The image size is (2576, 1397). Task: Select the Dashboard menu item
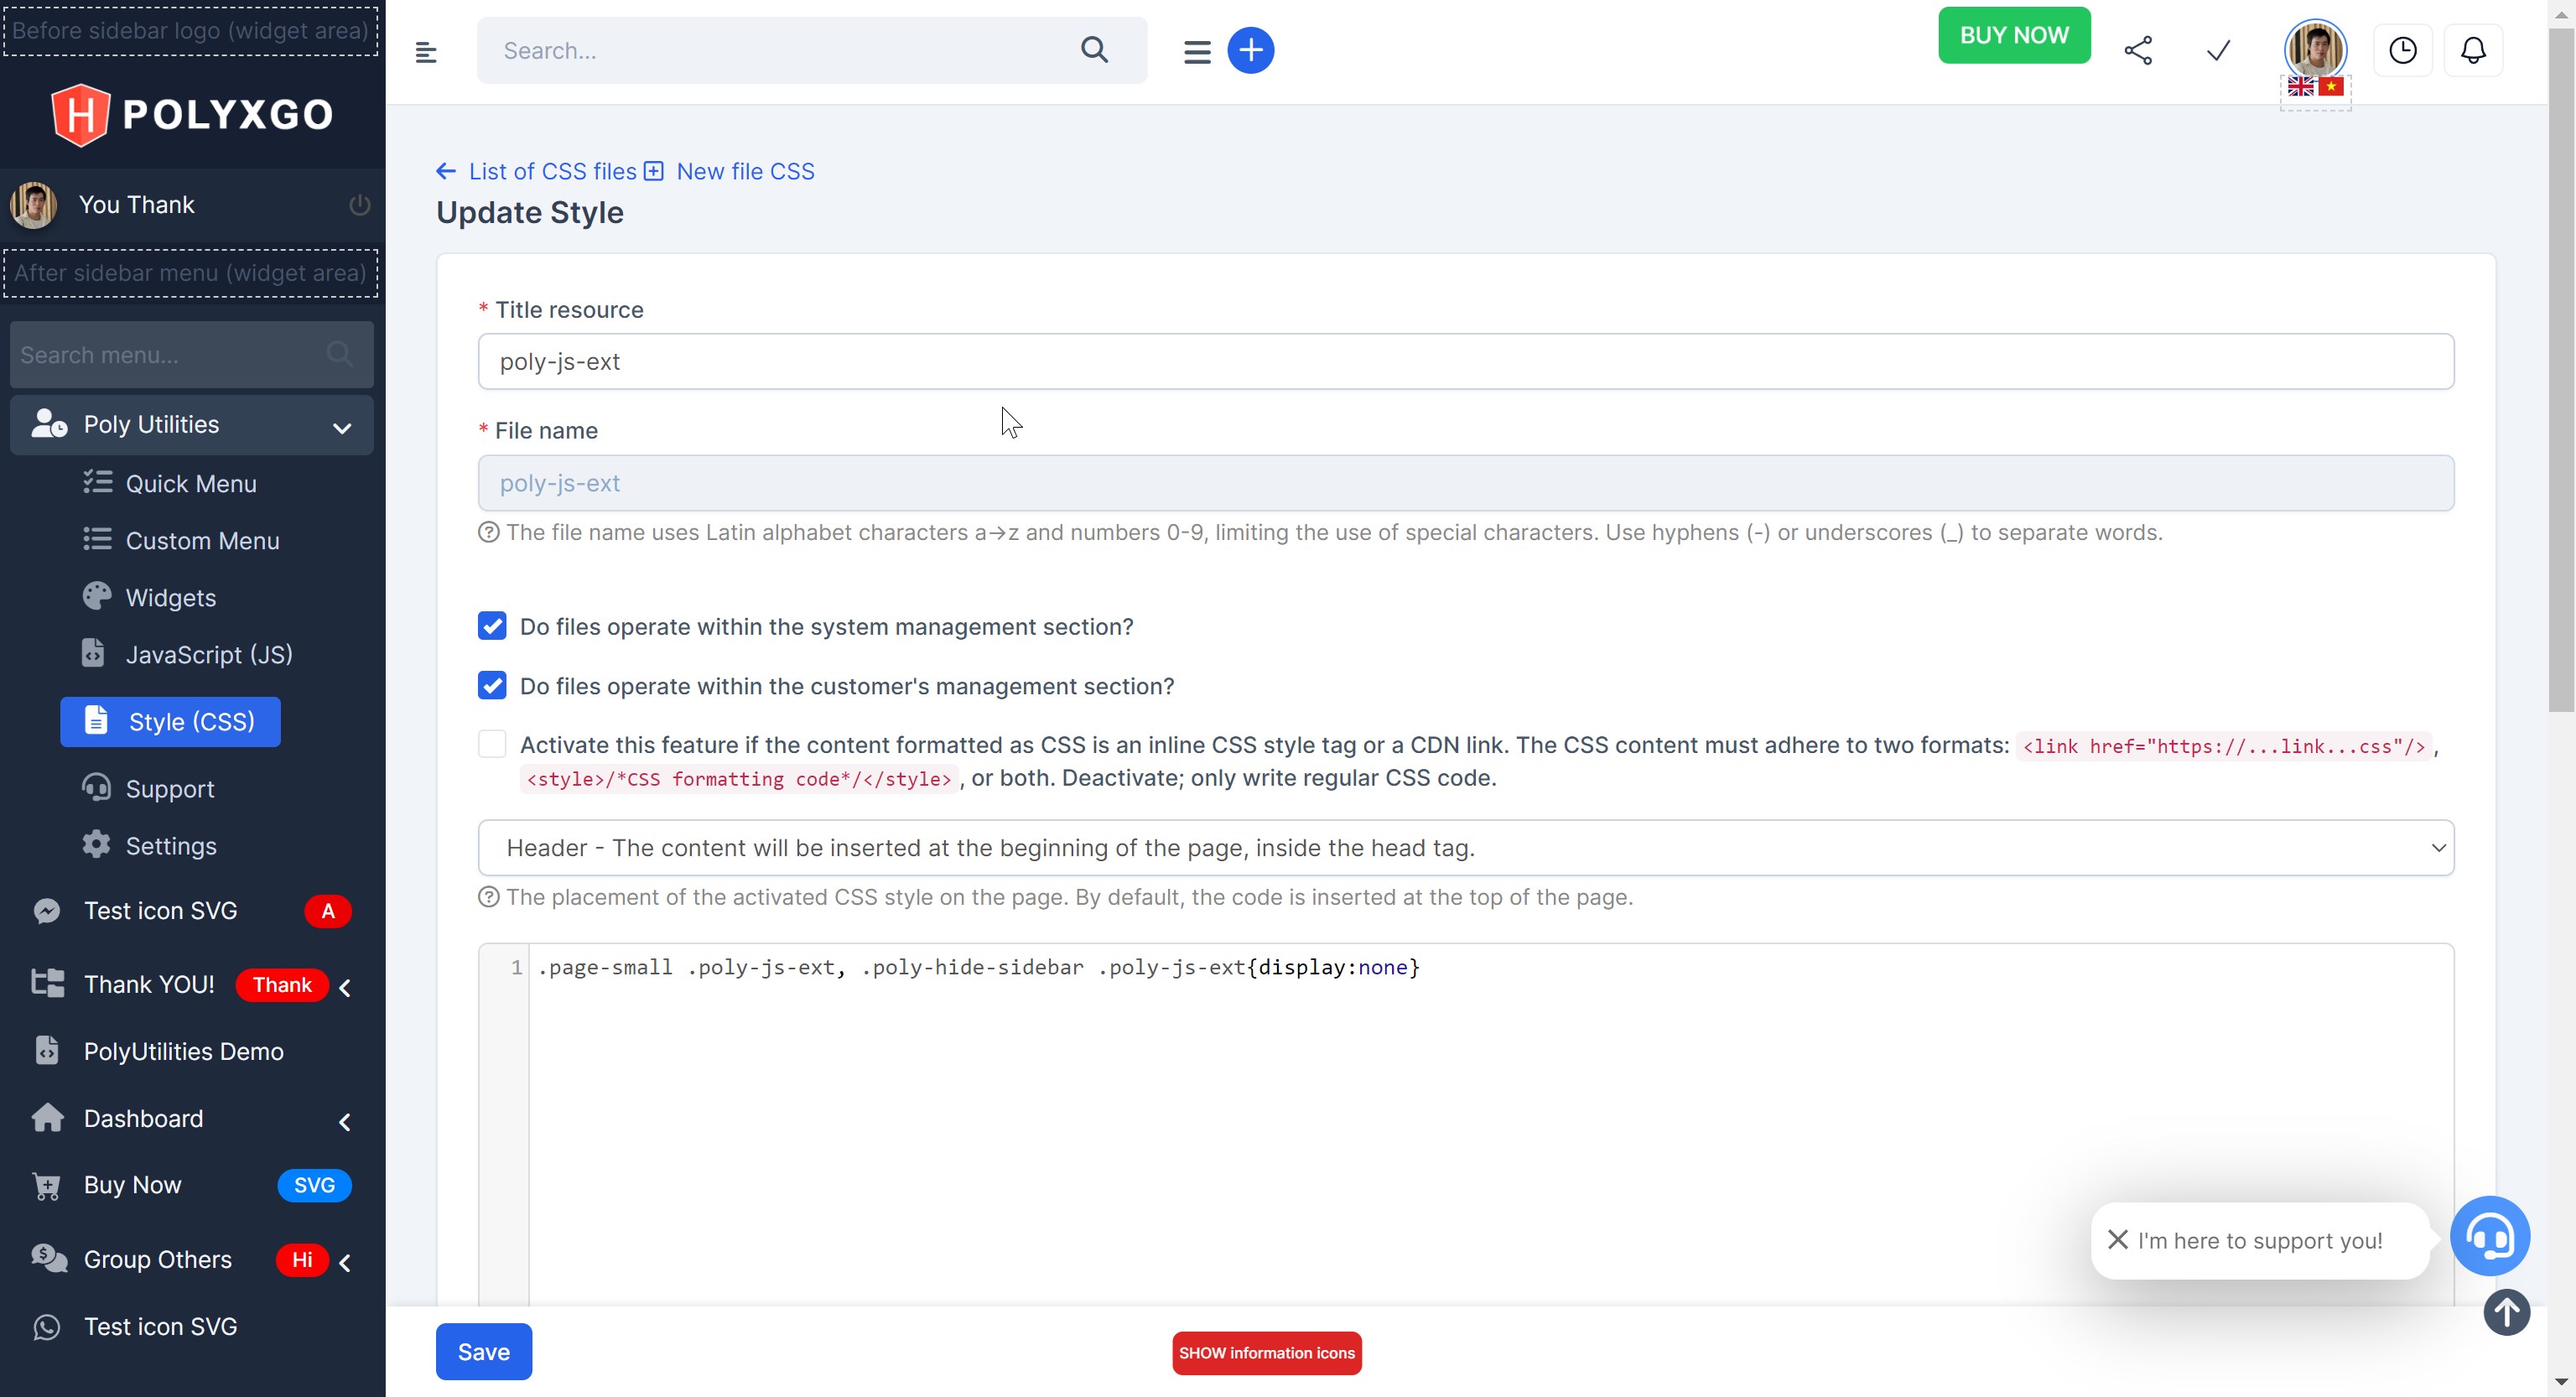pyautogui.click(x=143, y=1117)
